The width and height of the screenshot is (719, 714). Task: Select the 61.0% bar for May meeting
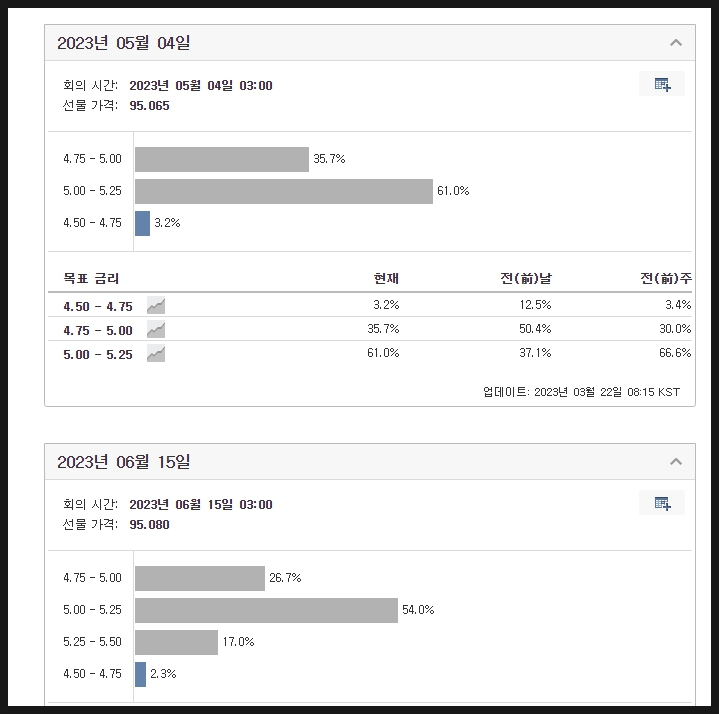coord(284,191)
